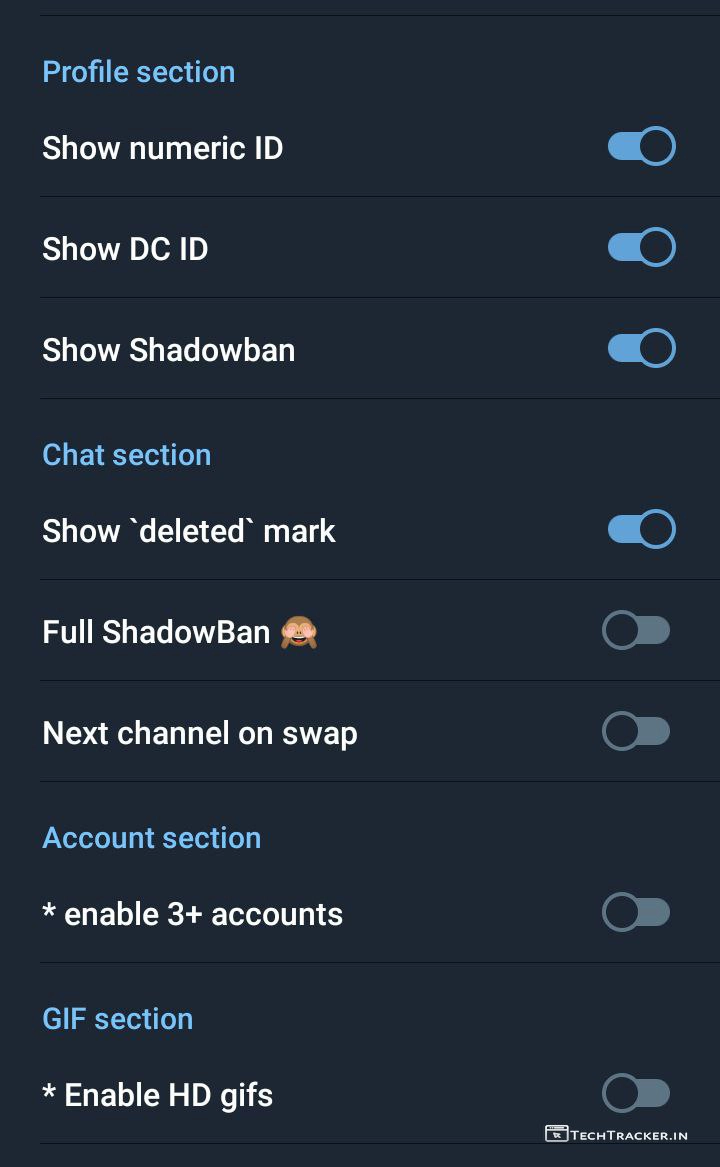Screen dimensions: 720x1167
Task: Enable the Full ShadowBan switch
Action: pos(636,631)
